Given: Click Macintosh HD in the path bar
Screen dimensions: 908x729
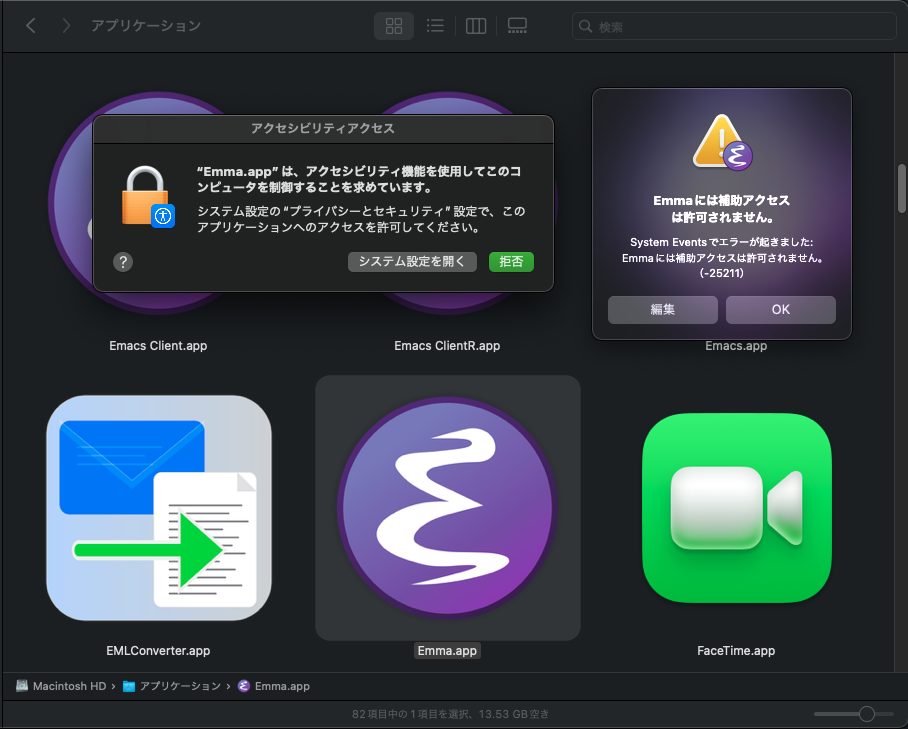Looking at the screenshot, I should (x=61, y=686).
